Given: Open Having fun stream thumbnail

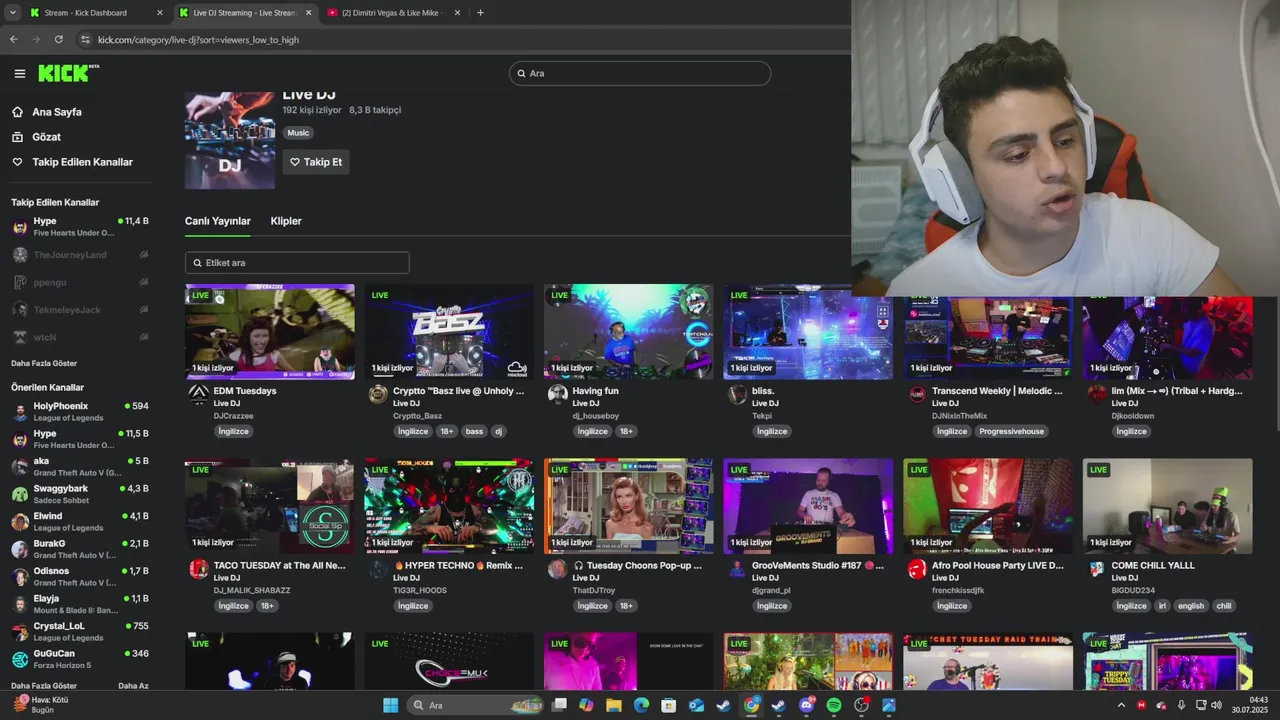Looking at the screenshot, I should [x=628, y=332].
